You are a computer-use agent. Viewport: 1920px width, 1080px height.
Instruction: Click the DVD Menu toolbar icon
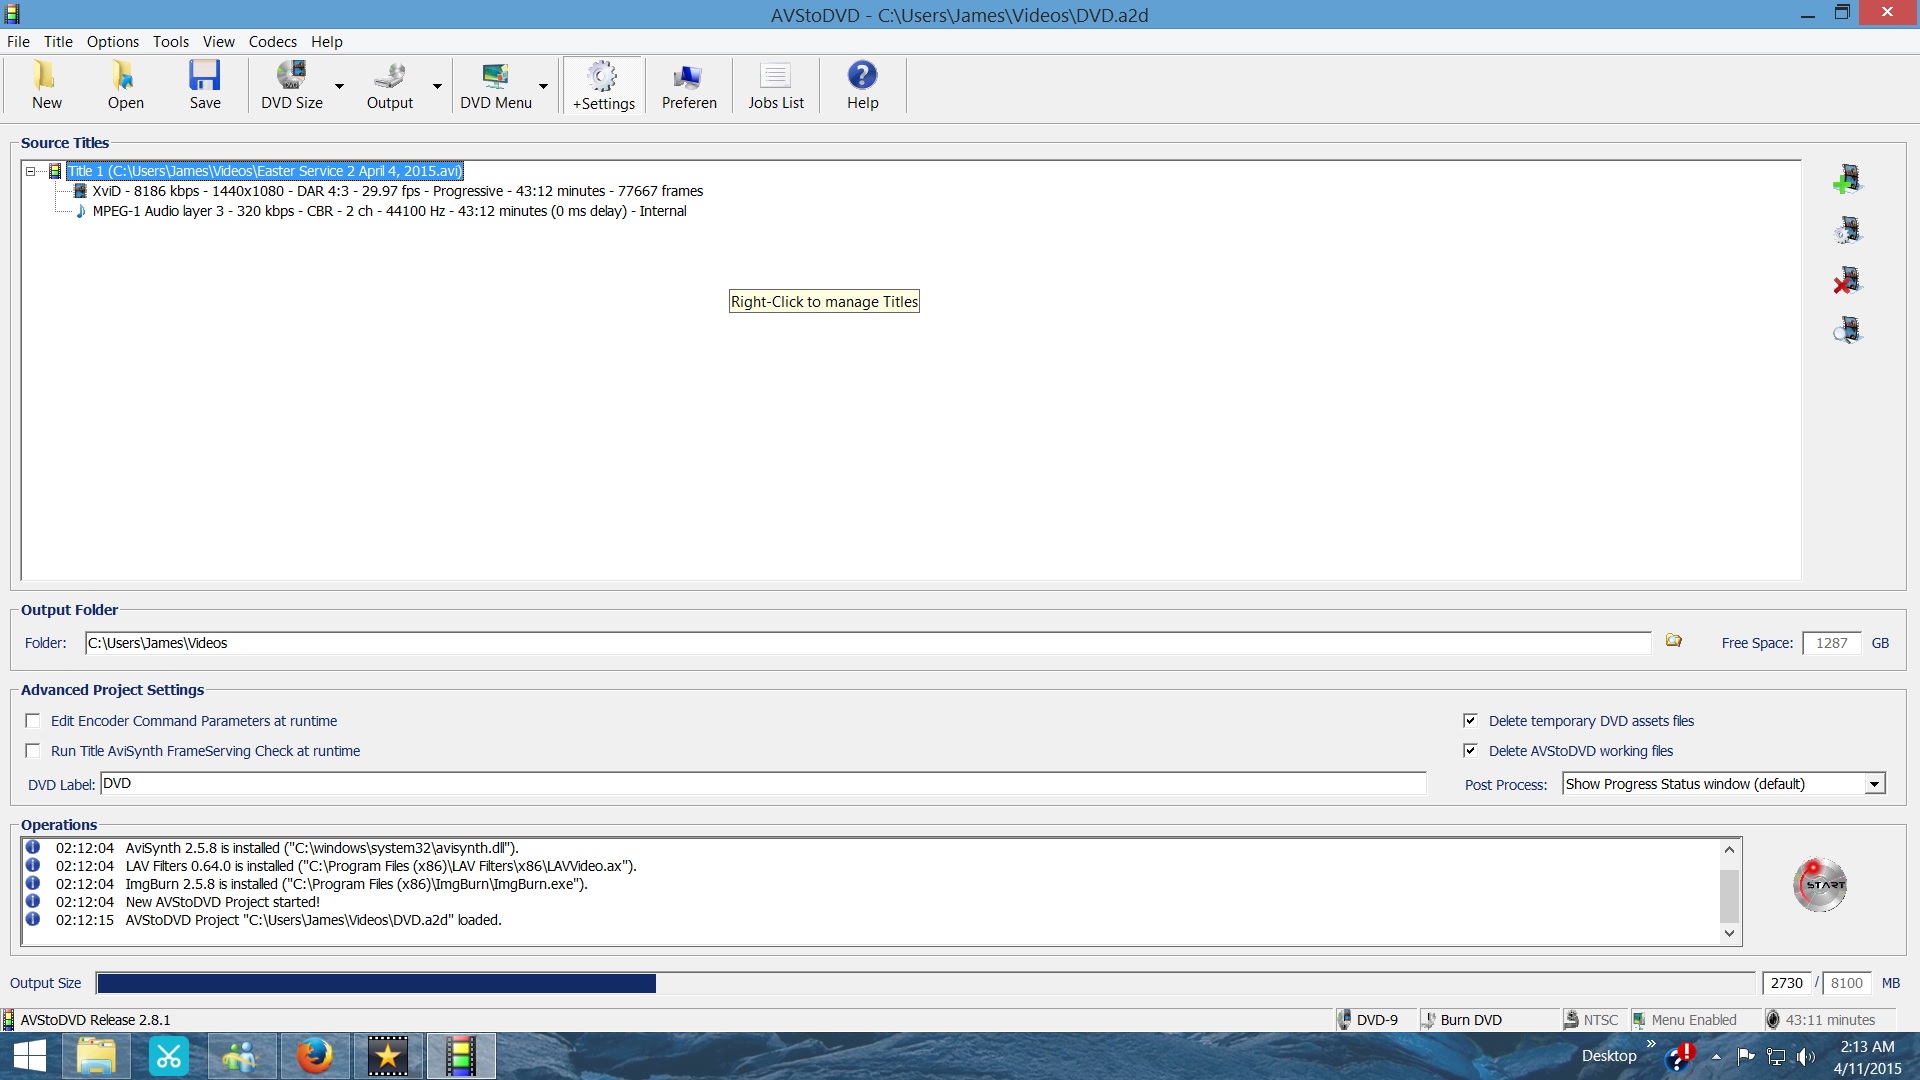click(x=496, y=85)
